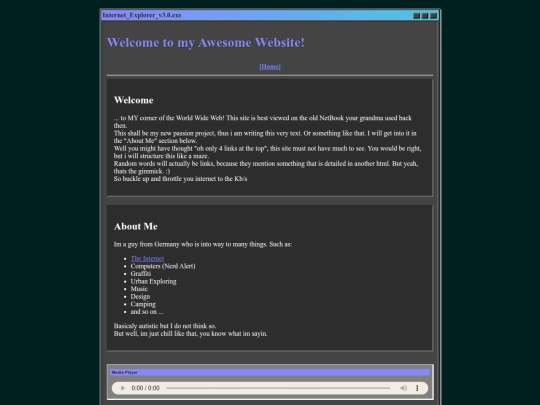Click 'So buckle up and throttle' sentence
Screen dimensions: 540x405
180,179
